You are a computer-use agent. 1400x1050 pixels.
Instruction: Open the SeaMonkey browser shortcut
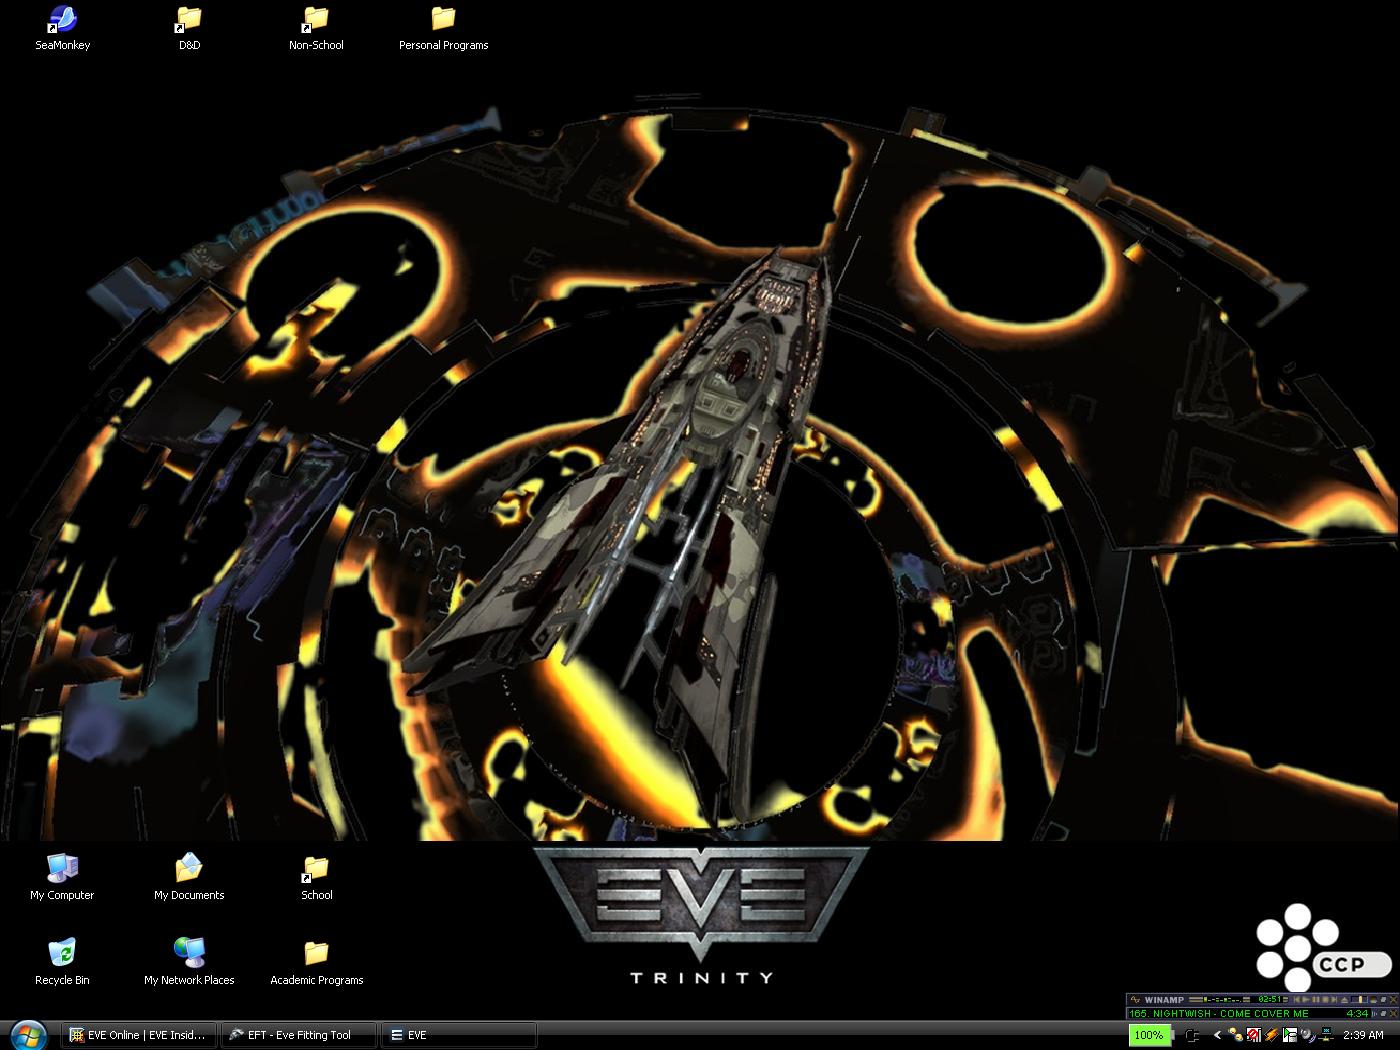(x=62, y=28)
